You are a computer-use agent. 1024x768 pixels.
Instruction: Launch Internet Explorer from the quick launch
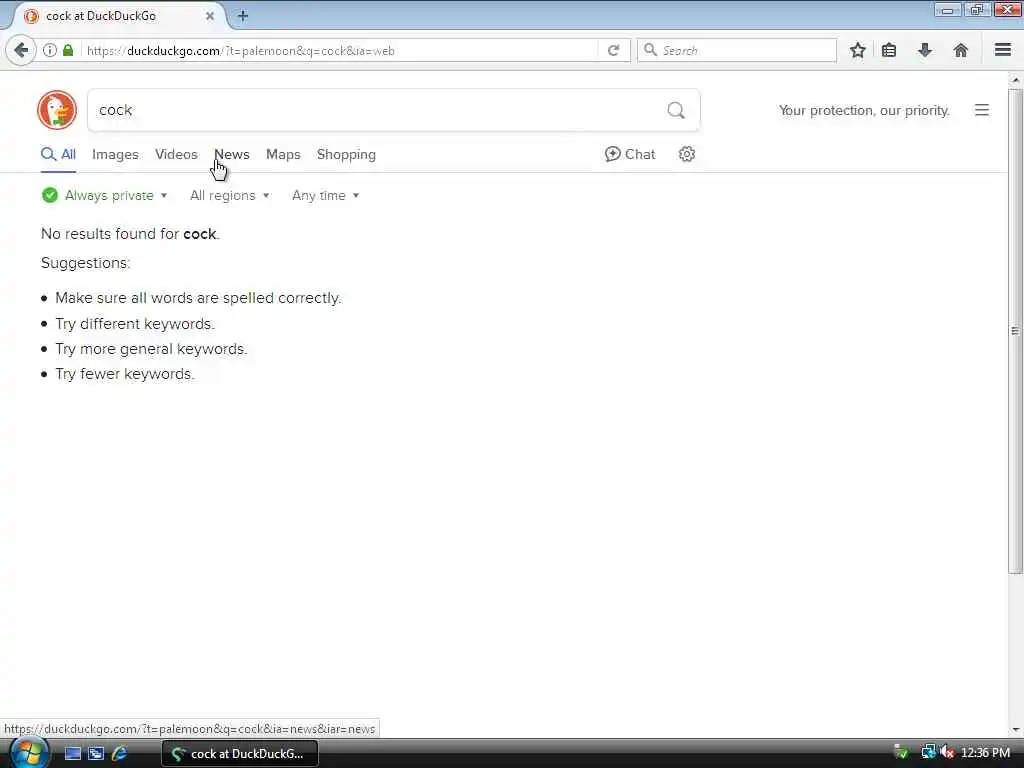pyautogui.click(x=120, y=754)
